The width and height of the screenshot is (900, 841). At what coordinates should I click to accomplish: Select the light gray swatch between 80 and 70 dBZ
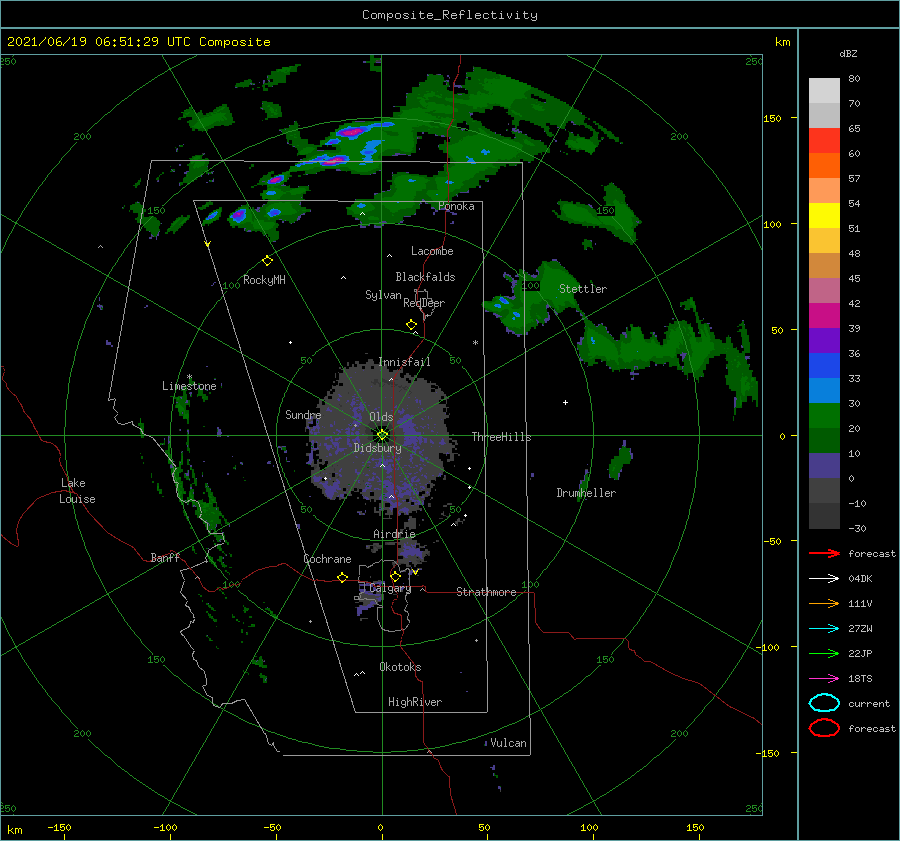824,91
